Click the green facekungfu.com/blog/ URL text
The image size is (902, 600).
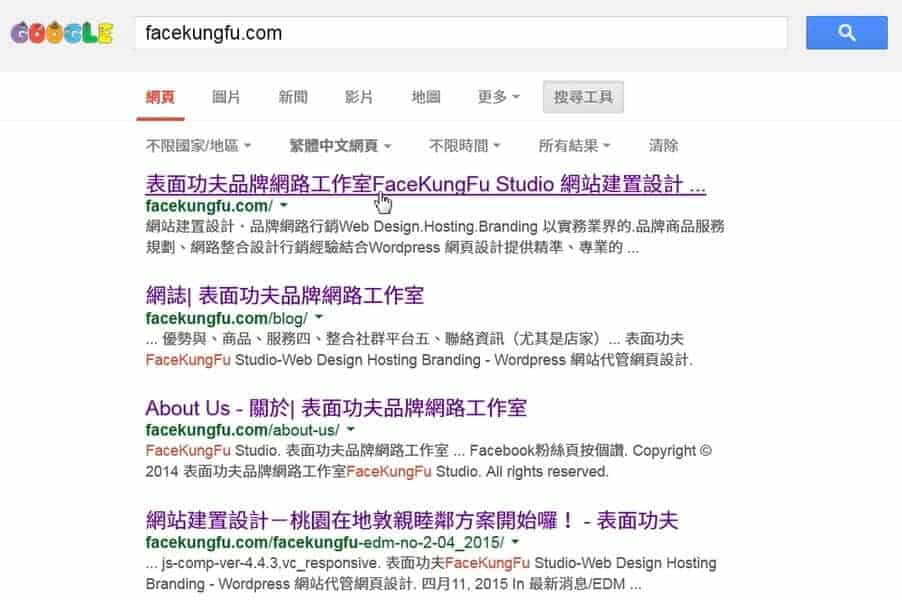(x=226, y=318)
